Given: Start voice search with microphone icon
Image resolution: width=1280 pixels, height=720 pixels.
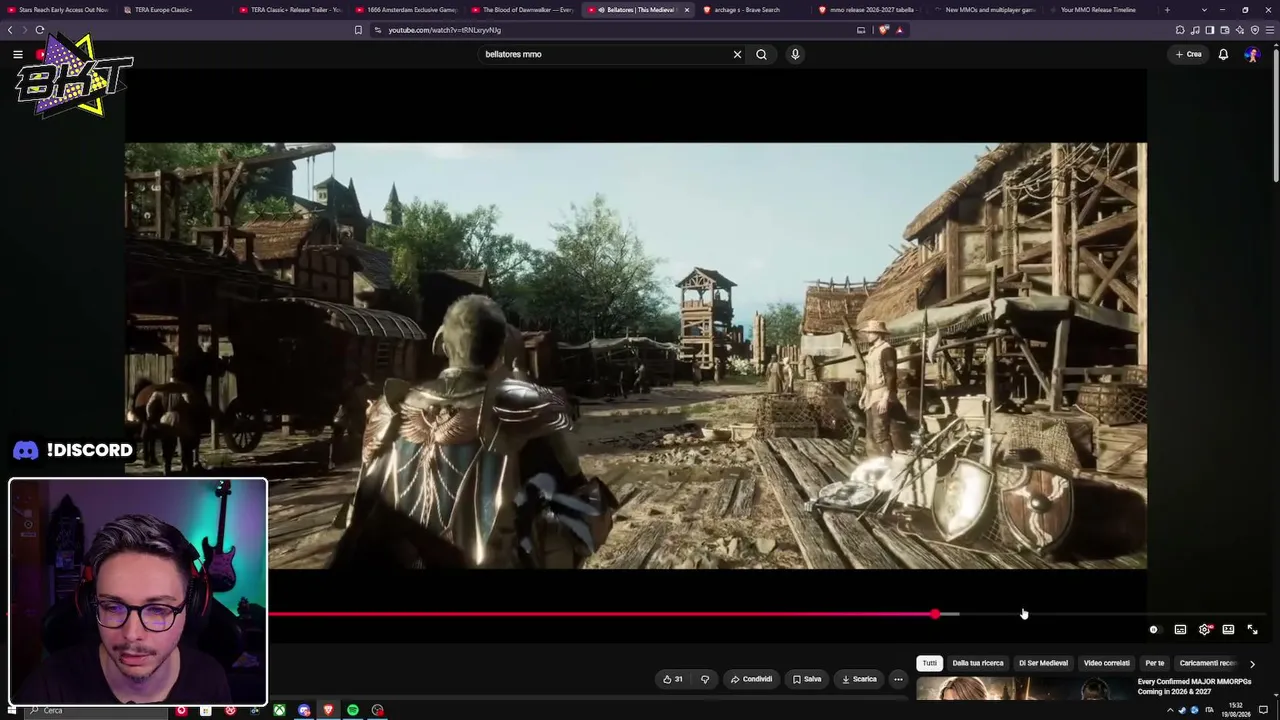Looking at the screenshot, I should click(x=795, y=54).
